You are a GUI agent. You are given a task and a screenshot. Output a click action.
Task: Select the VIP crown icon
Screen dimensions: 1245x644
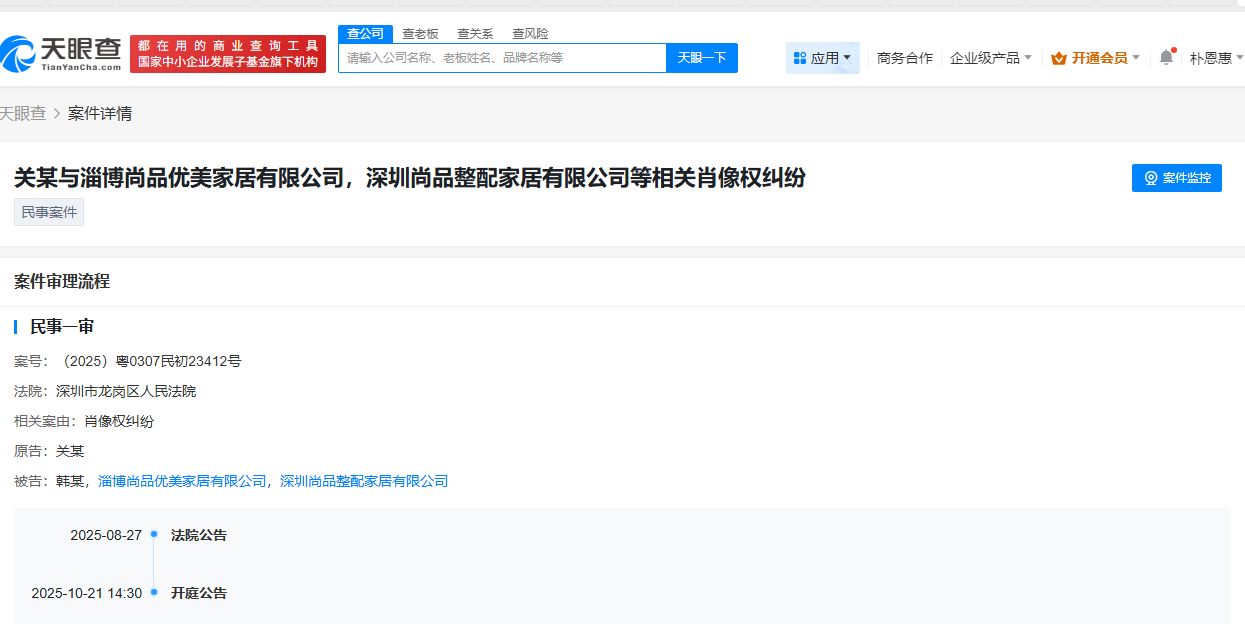1059,59
